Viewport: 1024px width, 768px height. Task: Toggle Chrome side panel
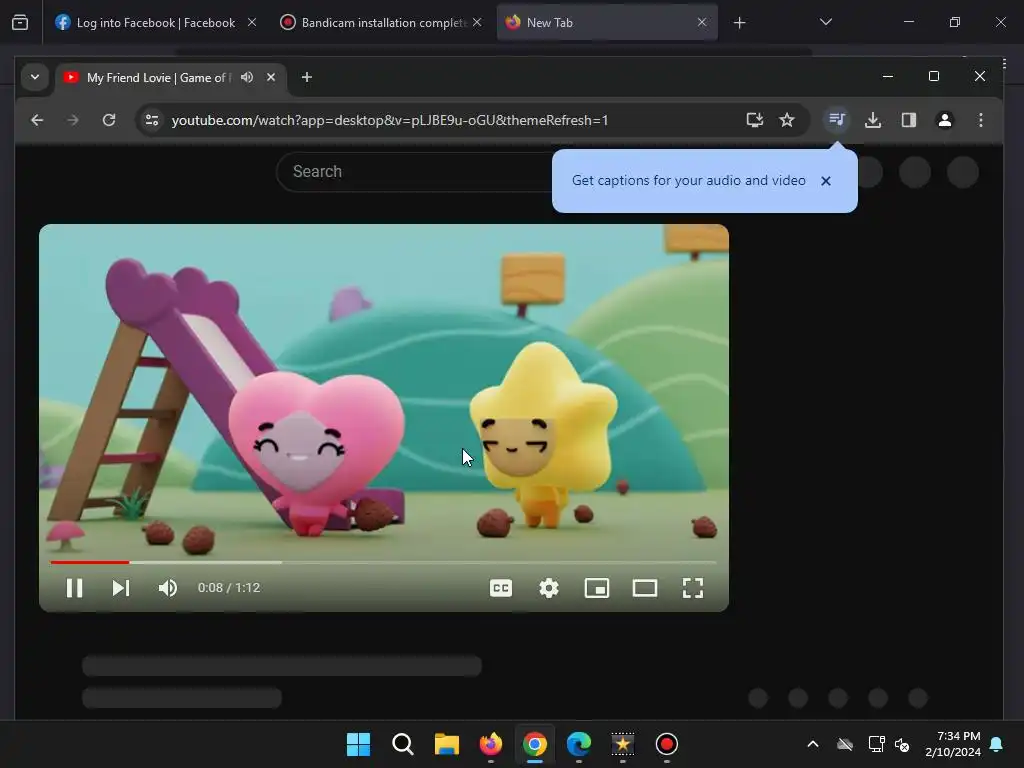pos(908,120)
